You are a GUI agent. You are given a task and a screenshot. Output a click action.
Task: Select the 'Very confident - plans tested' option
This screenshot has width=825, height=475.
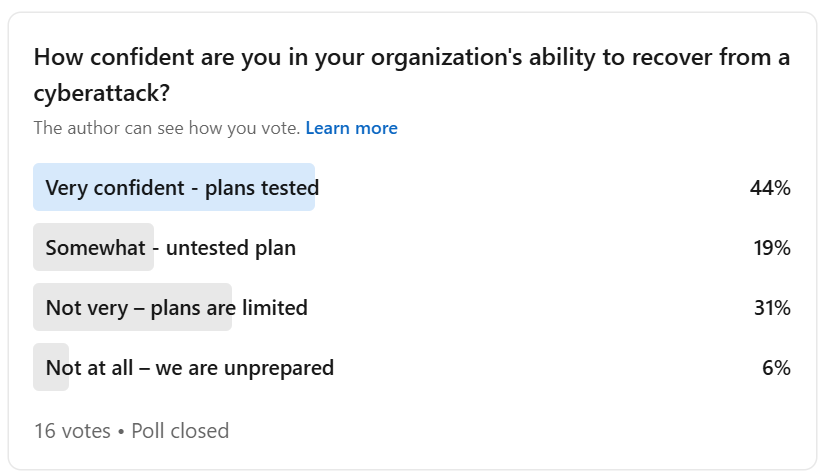[182, 188]
